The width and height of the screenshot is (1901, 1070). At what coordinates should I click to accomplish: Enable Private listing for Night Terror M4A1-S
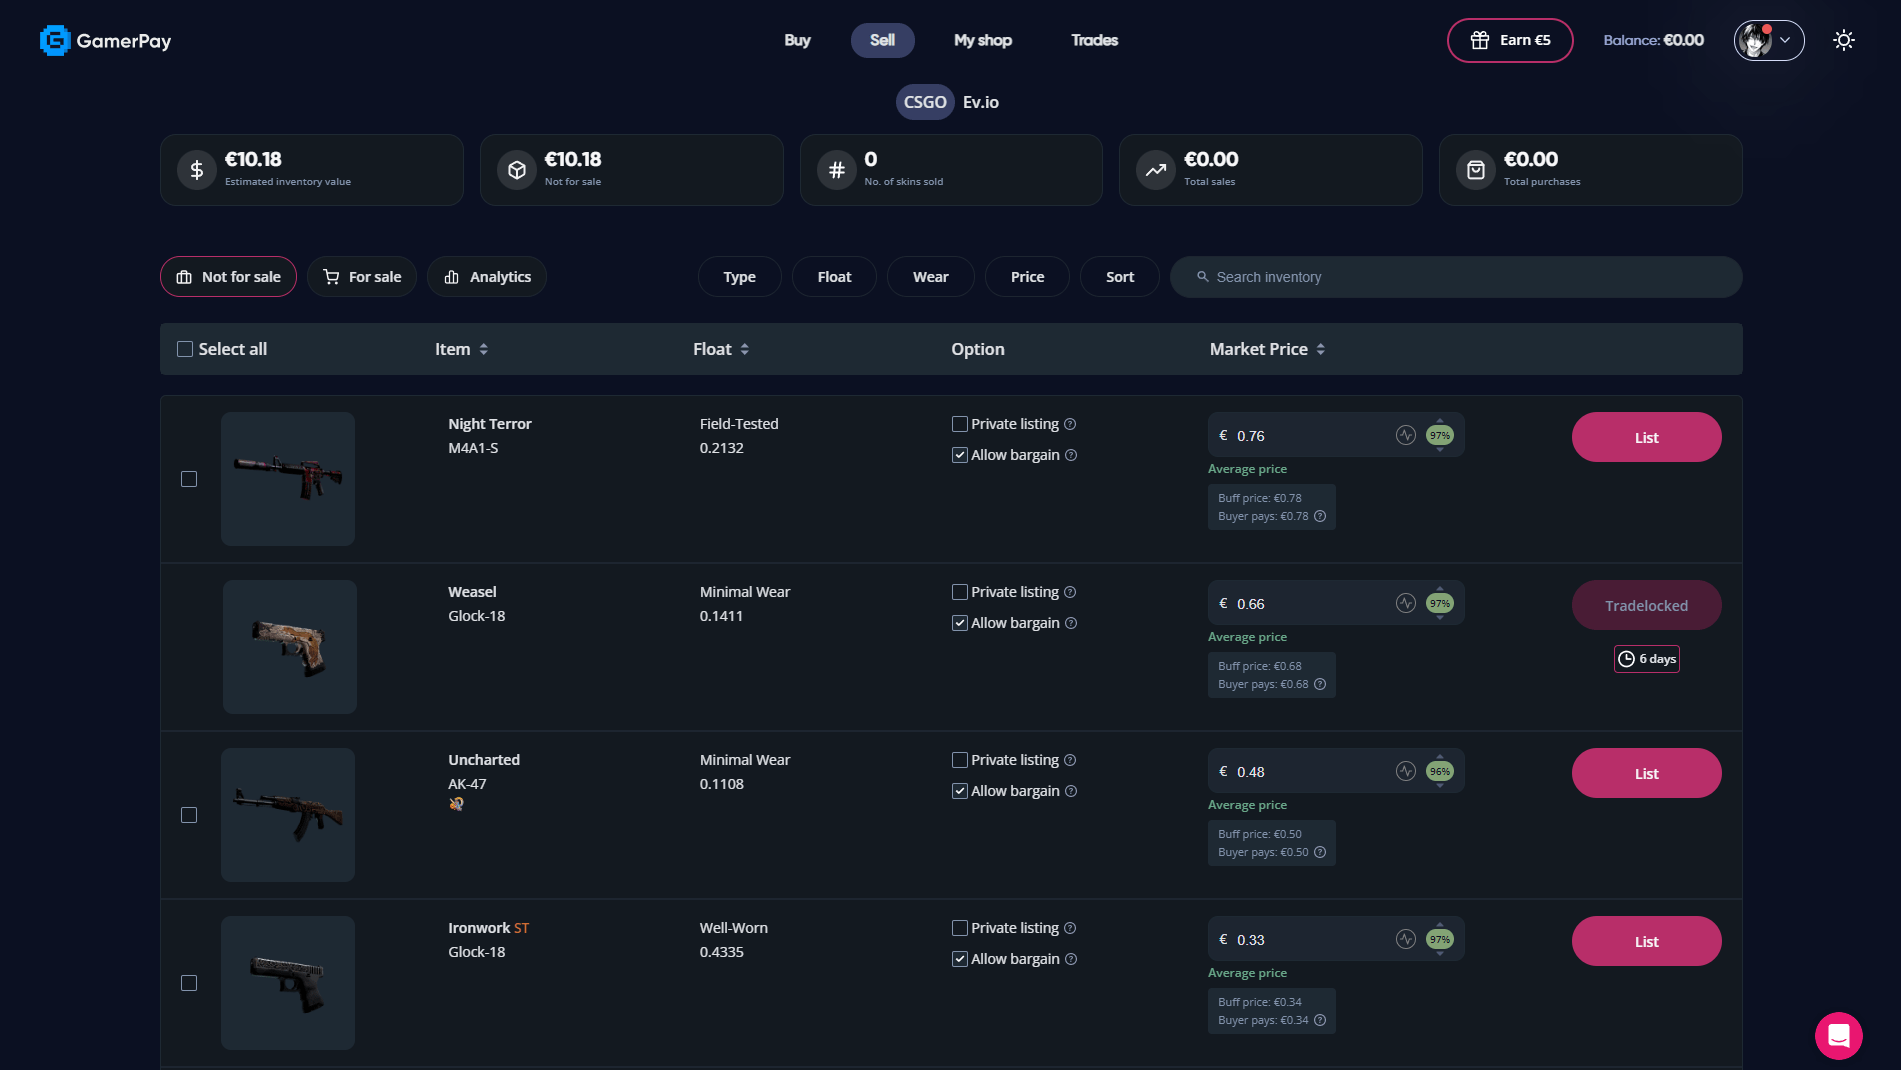click(959, 424)
